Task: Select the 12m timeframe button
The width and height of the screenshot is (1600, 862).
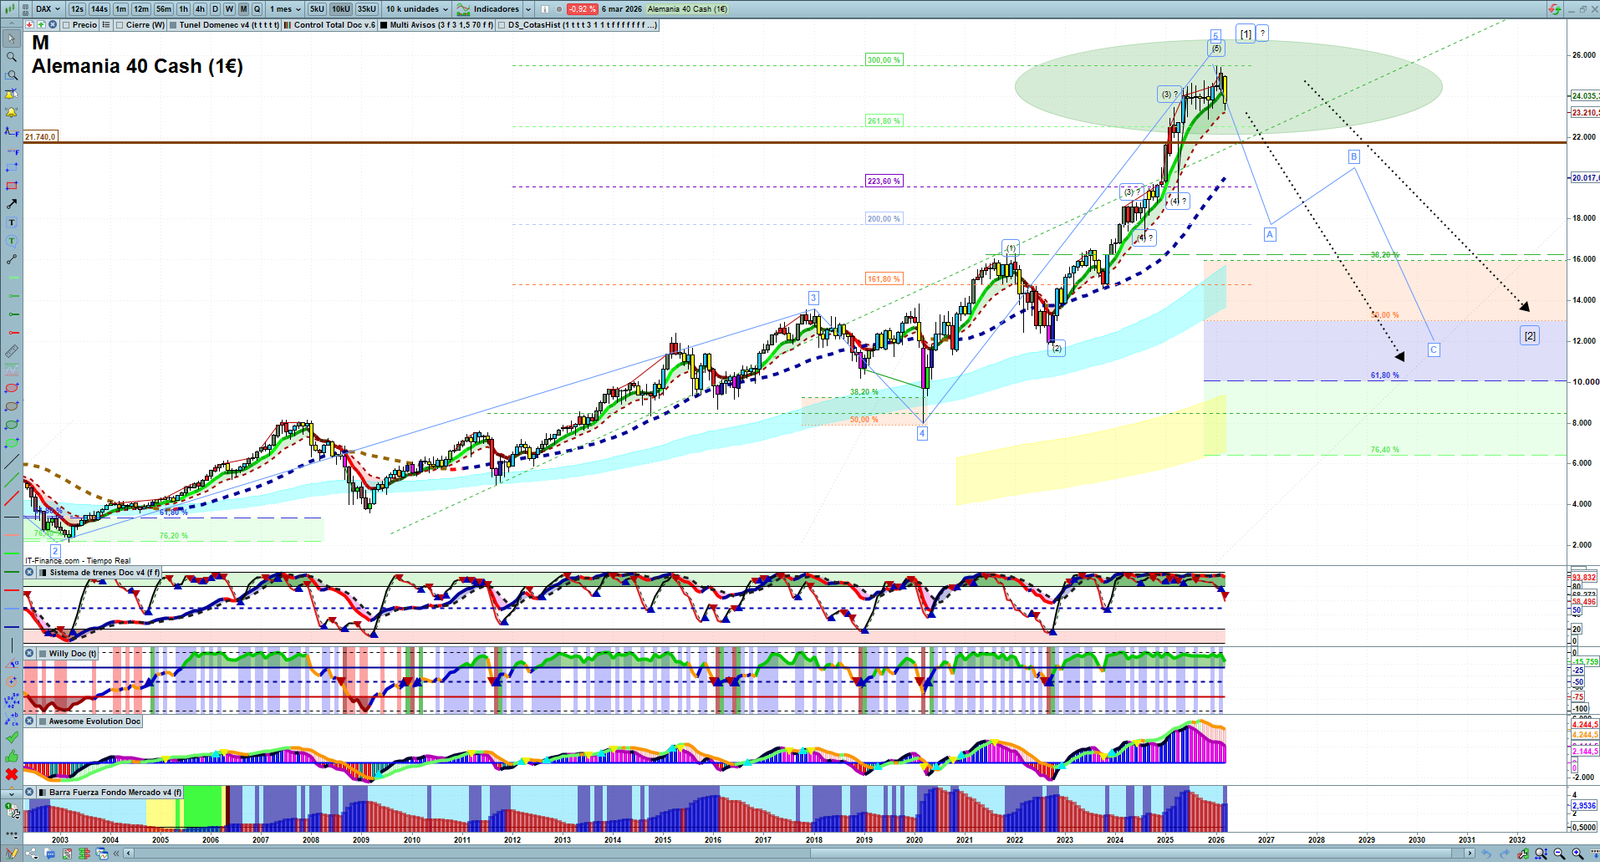Action: pyautogui.click(x=141, y=9)
